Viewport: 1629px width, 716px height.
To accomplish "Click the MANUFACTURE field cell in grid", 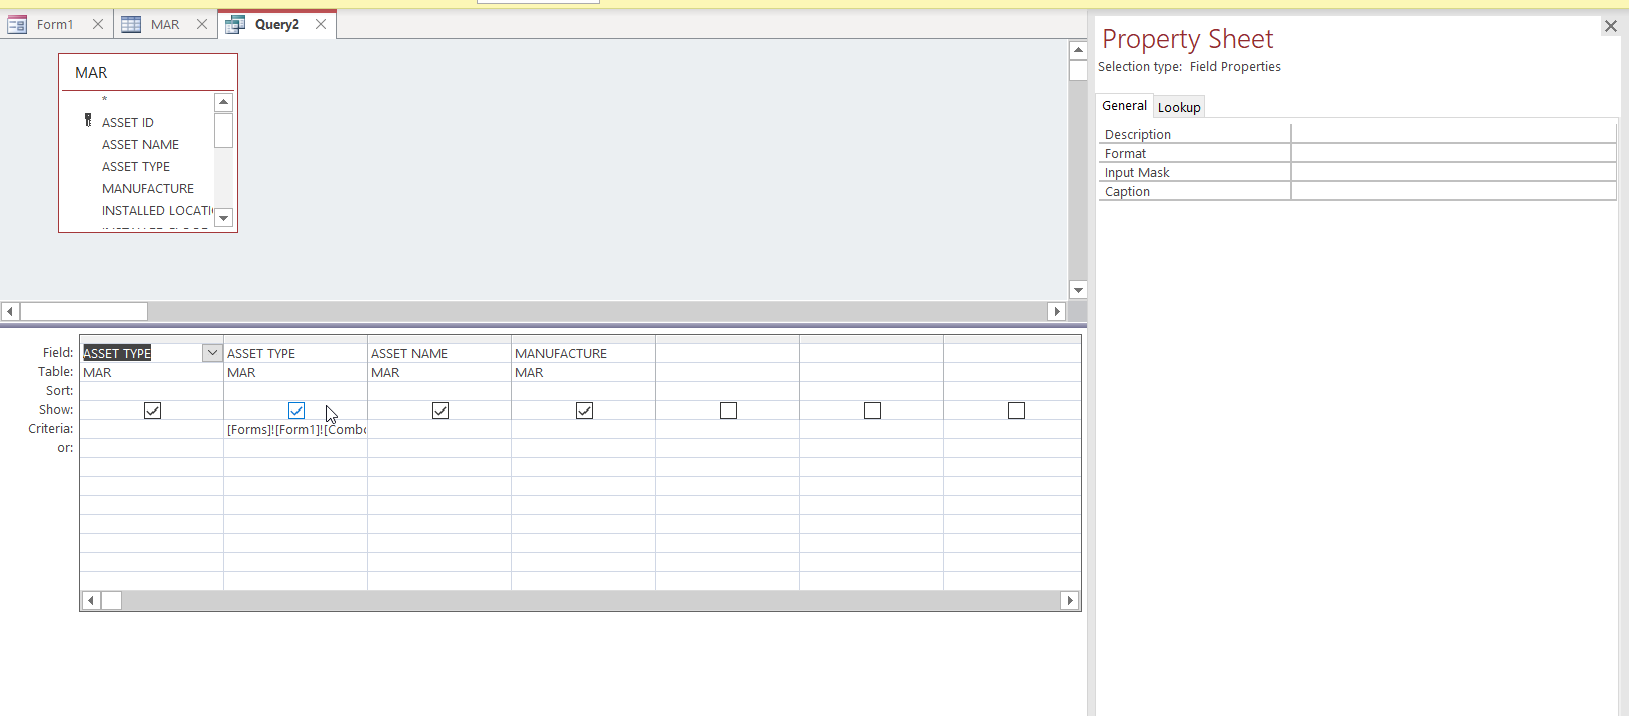I will pyautogui.click(x=583, y=353).
